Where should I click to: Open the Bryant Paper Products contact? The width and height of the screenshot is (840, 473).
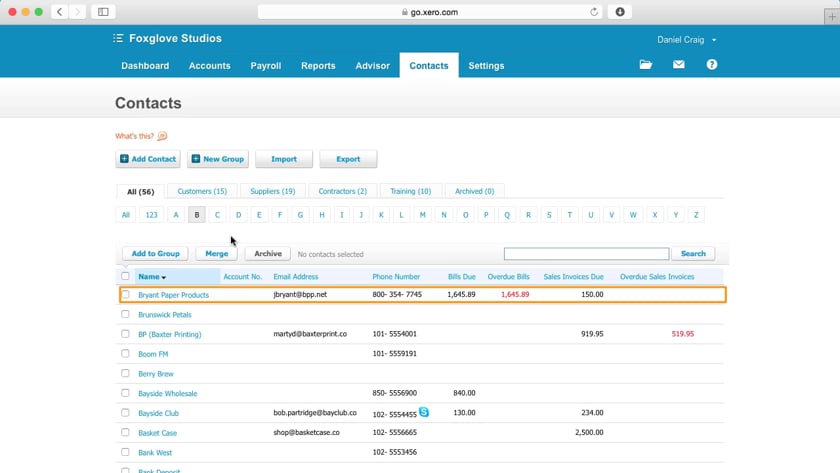174,295
